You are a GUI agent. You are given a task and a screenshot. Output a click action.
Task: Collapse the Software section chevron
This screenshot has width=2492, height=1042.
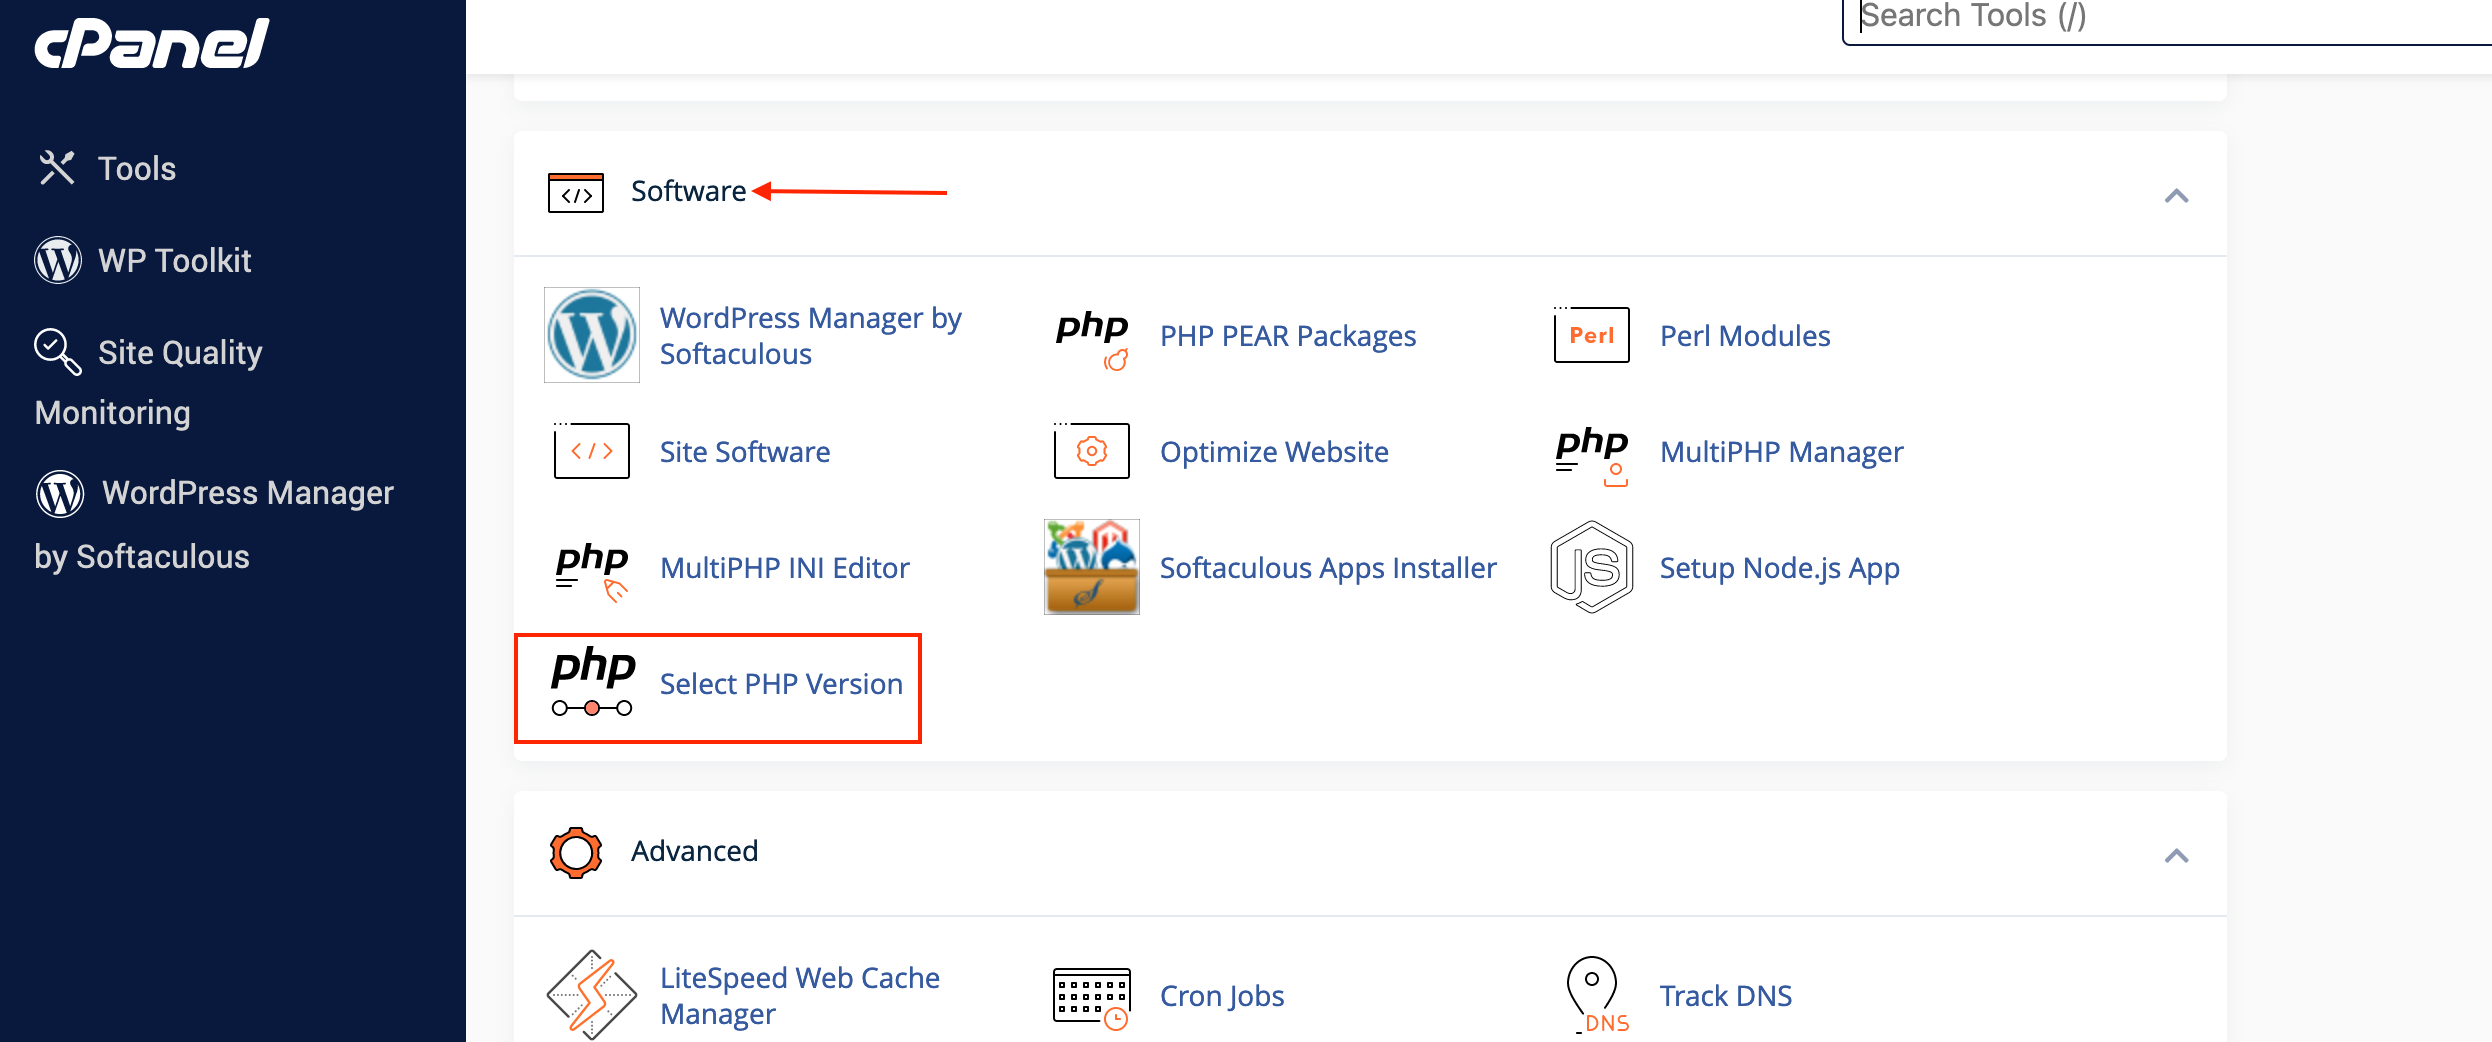(x=2176, y=195)
